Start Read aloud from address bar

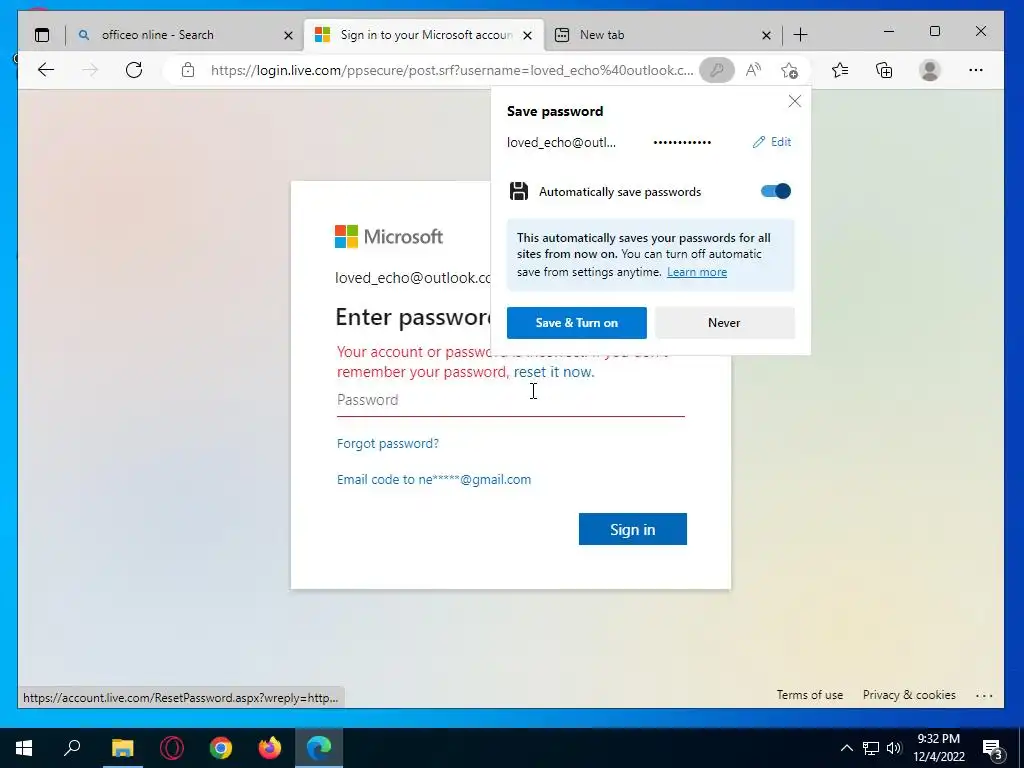pos(753,70)
